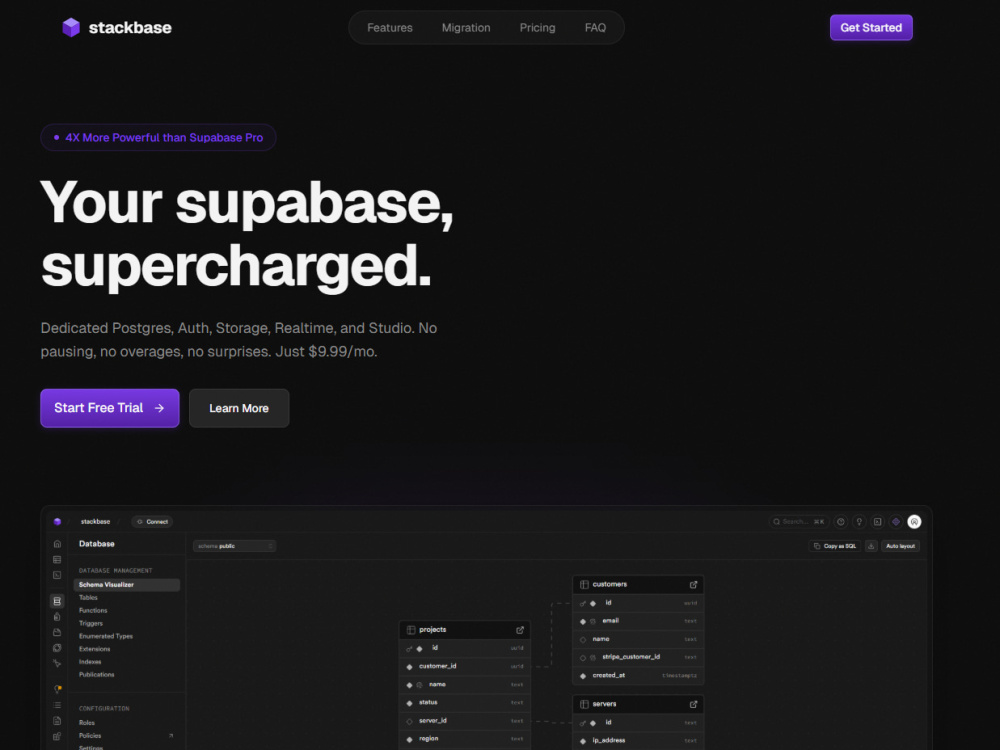Click region column in projects table

[465, 739]
